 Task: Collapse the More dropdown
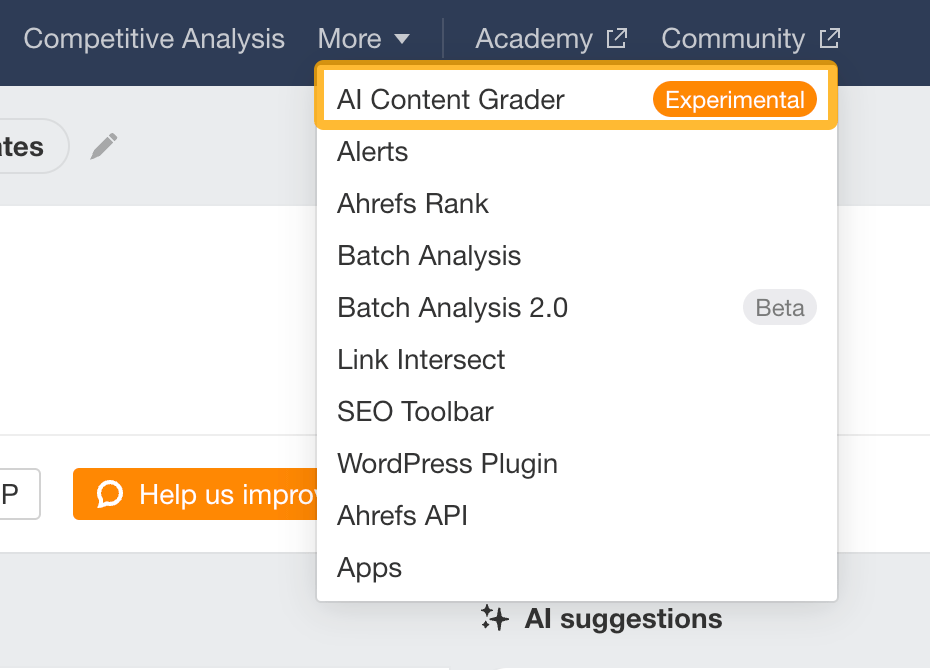click(x=364, y=38)
